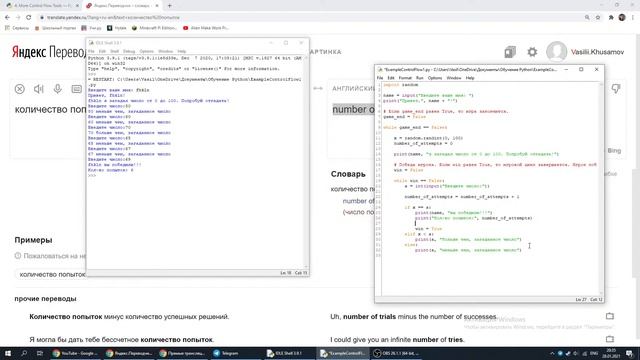Bookmark this page with the star icon
The width and height of the screenshot is (640, 360).
598,18
